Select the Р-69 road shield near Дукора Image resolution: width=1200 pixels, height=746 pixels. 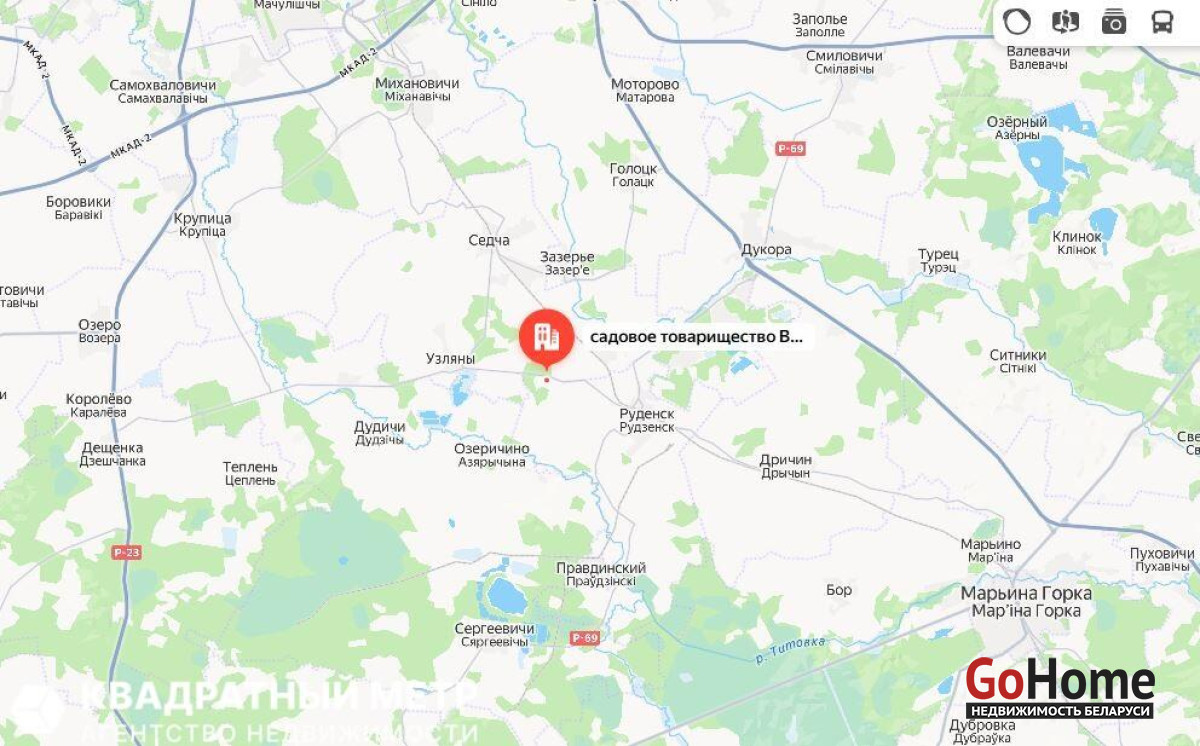click(790, 148)
